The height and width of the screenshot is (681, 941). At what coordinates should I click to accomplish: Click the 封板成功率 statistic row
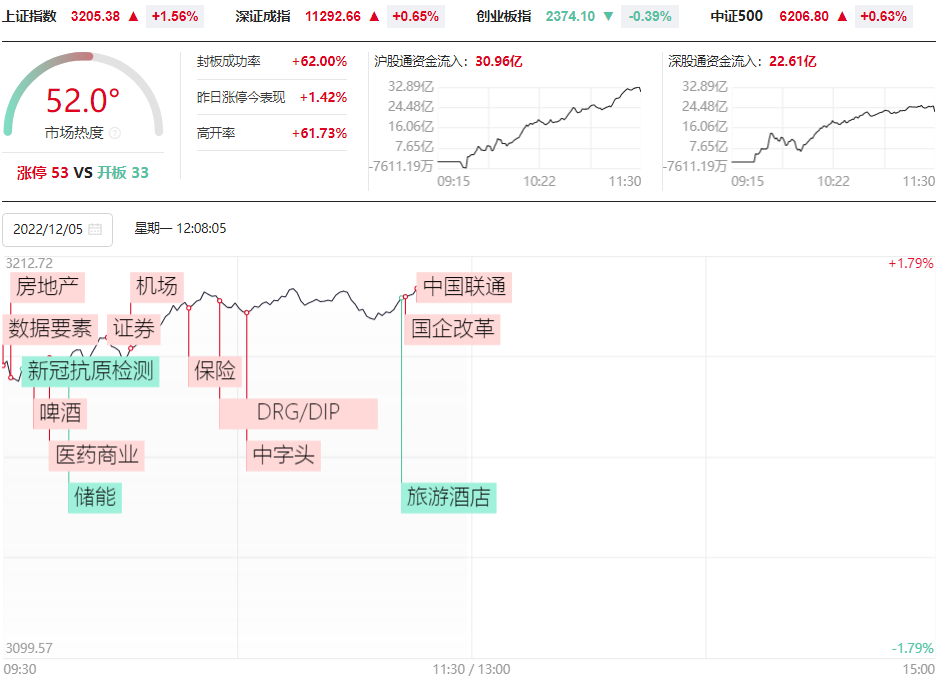271,62
